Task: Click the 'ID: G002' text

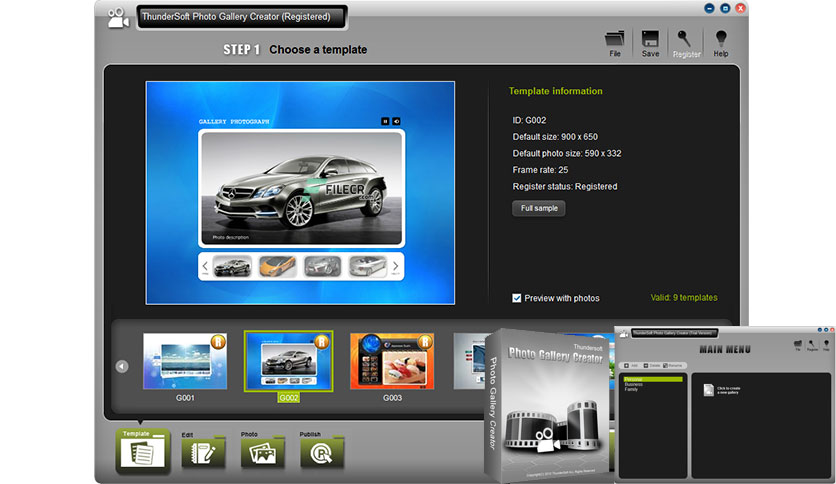Action: coord(529,120)
